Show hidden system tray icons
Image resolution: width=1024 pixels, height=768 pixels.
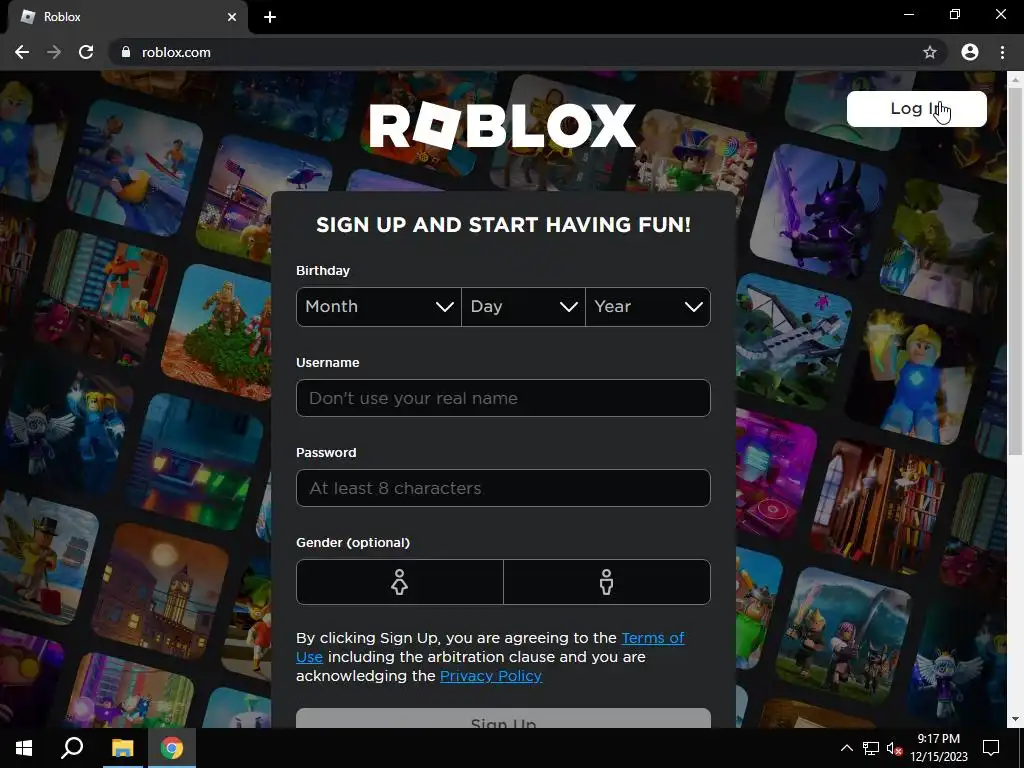coord(846,748)
